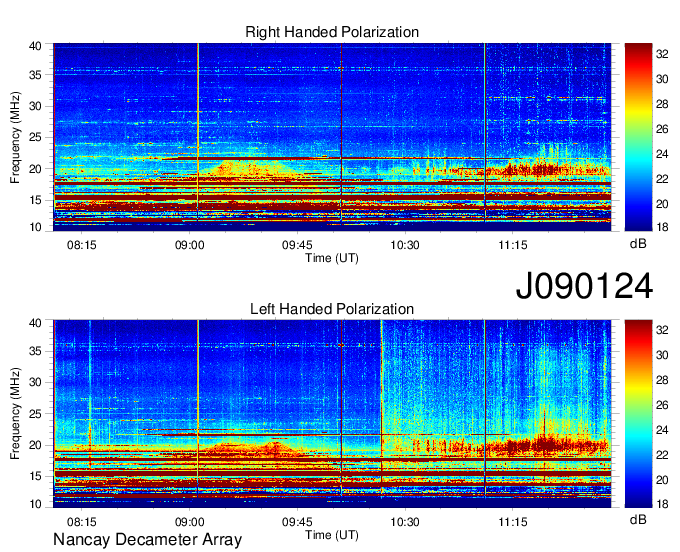Click the "Nancay Decameter Array" caption
The image size is (680, 552).
147,540
